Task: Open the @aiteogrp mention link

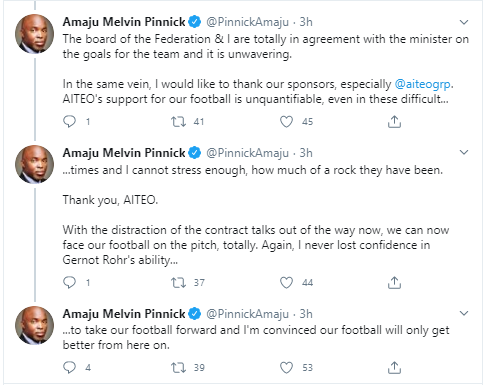Action: tap(423, 84)
